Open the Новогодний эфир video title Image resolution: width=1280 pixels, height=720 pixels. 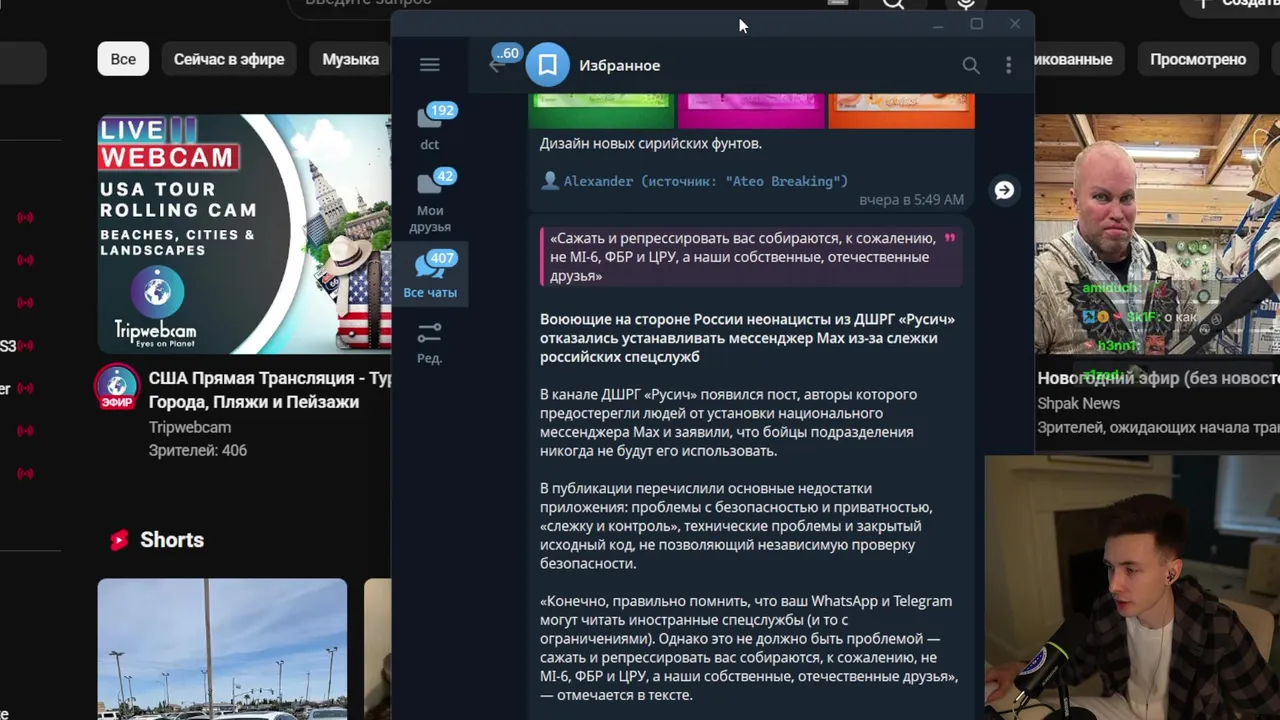click(1158, 378)
